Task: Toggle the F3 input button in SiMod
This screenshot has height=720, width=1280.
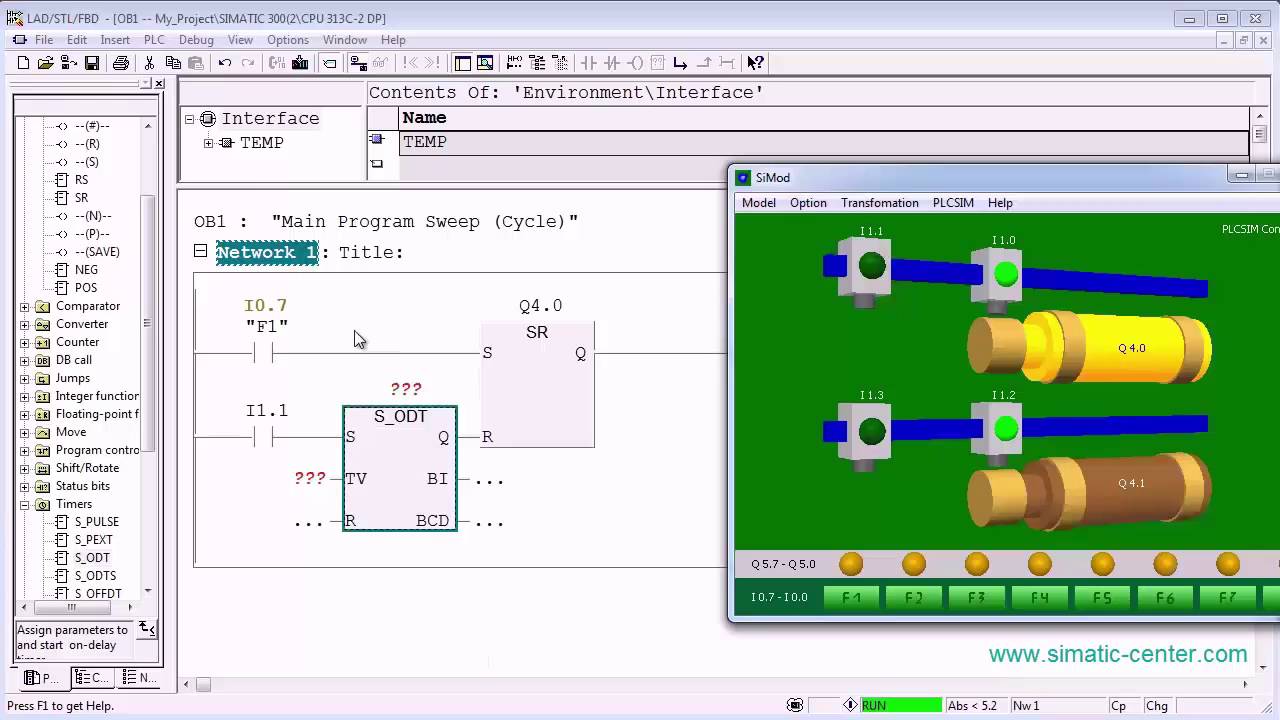Action: point(977,598)
